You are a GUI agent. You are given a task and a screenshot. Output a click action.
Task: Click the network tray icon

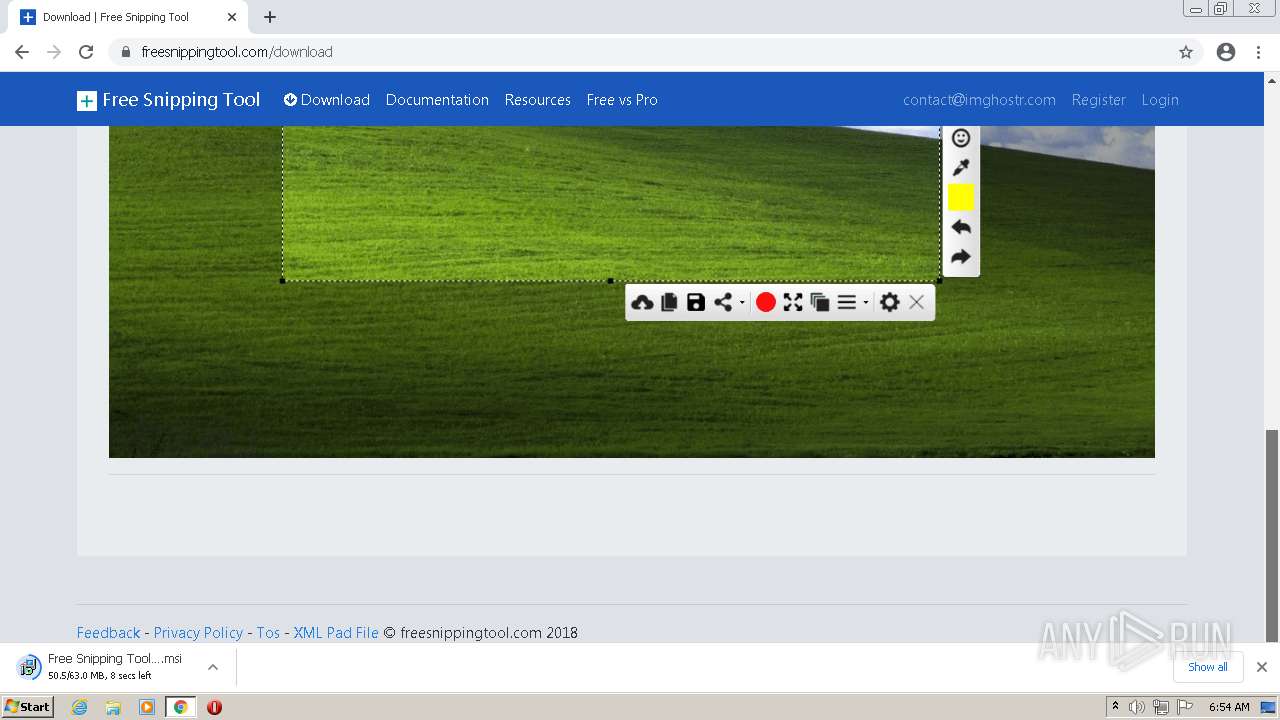1161,707
